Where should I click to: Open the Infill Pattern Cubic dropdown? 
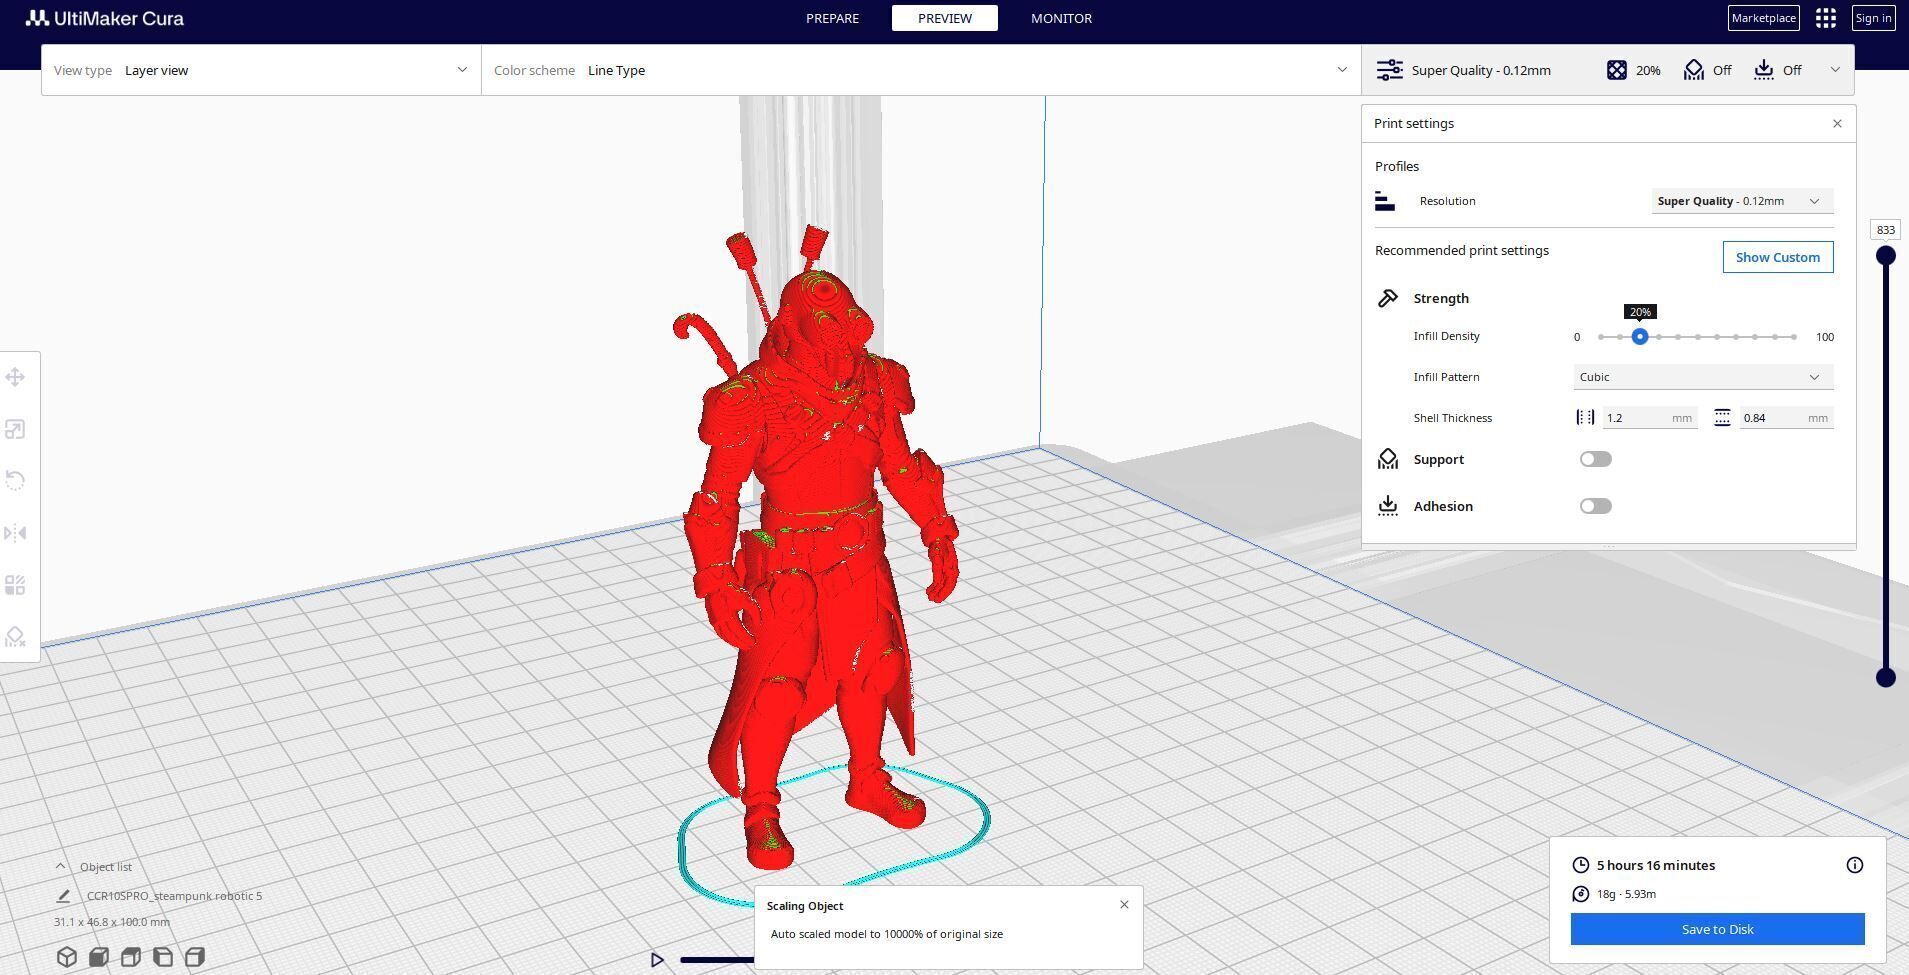tap(1703, 377)
